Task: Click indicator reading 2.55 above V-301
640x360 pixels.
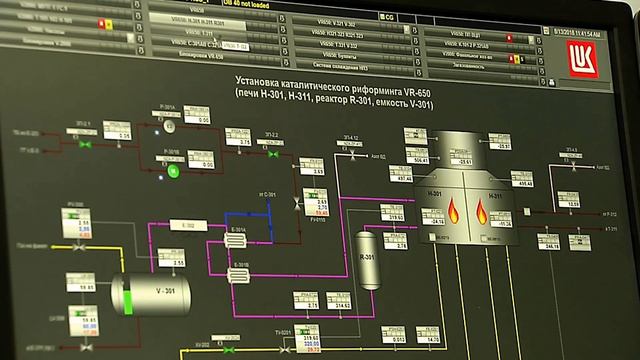Action: coord(172,258)
